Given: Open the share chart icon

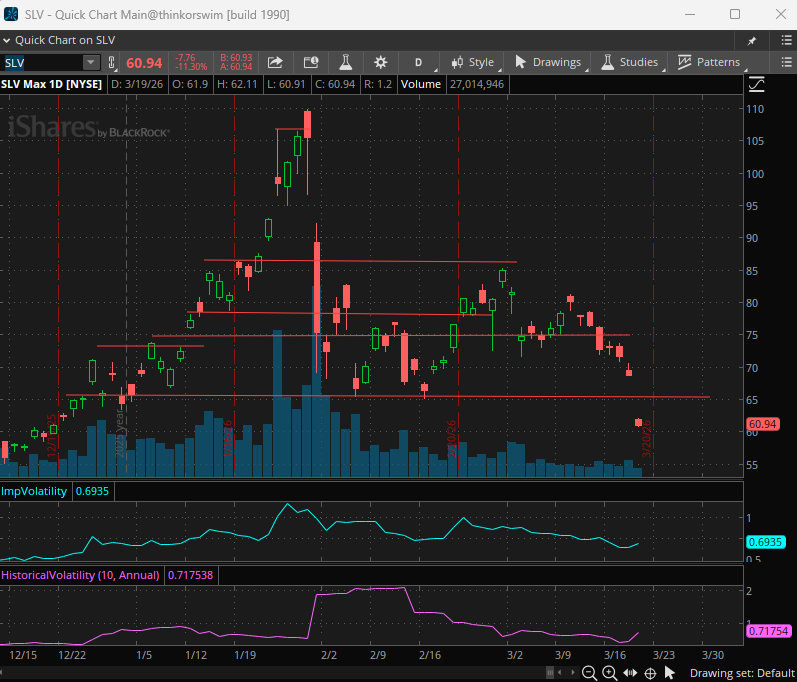Looking at the screenshot, I should coord(275,62).
